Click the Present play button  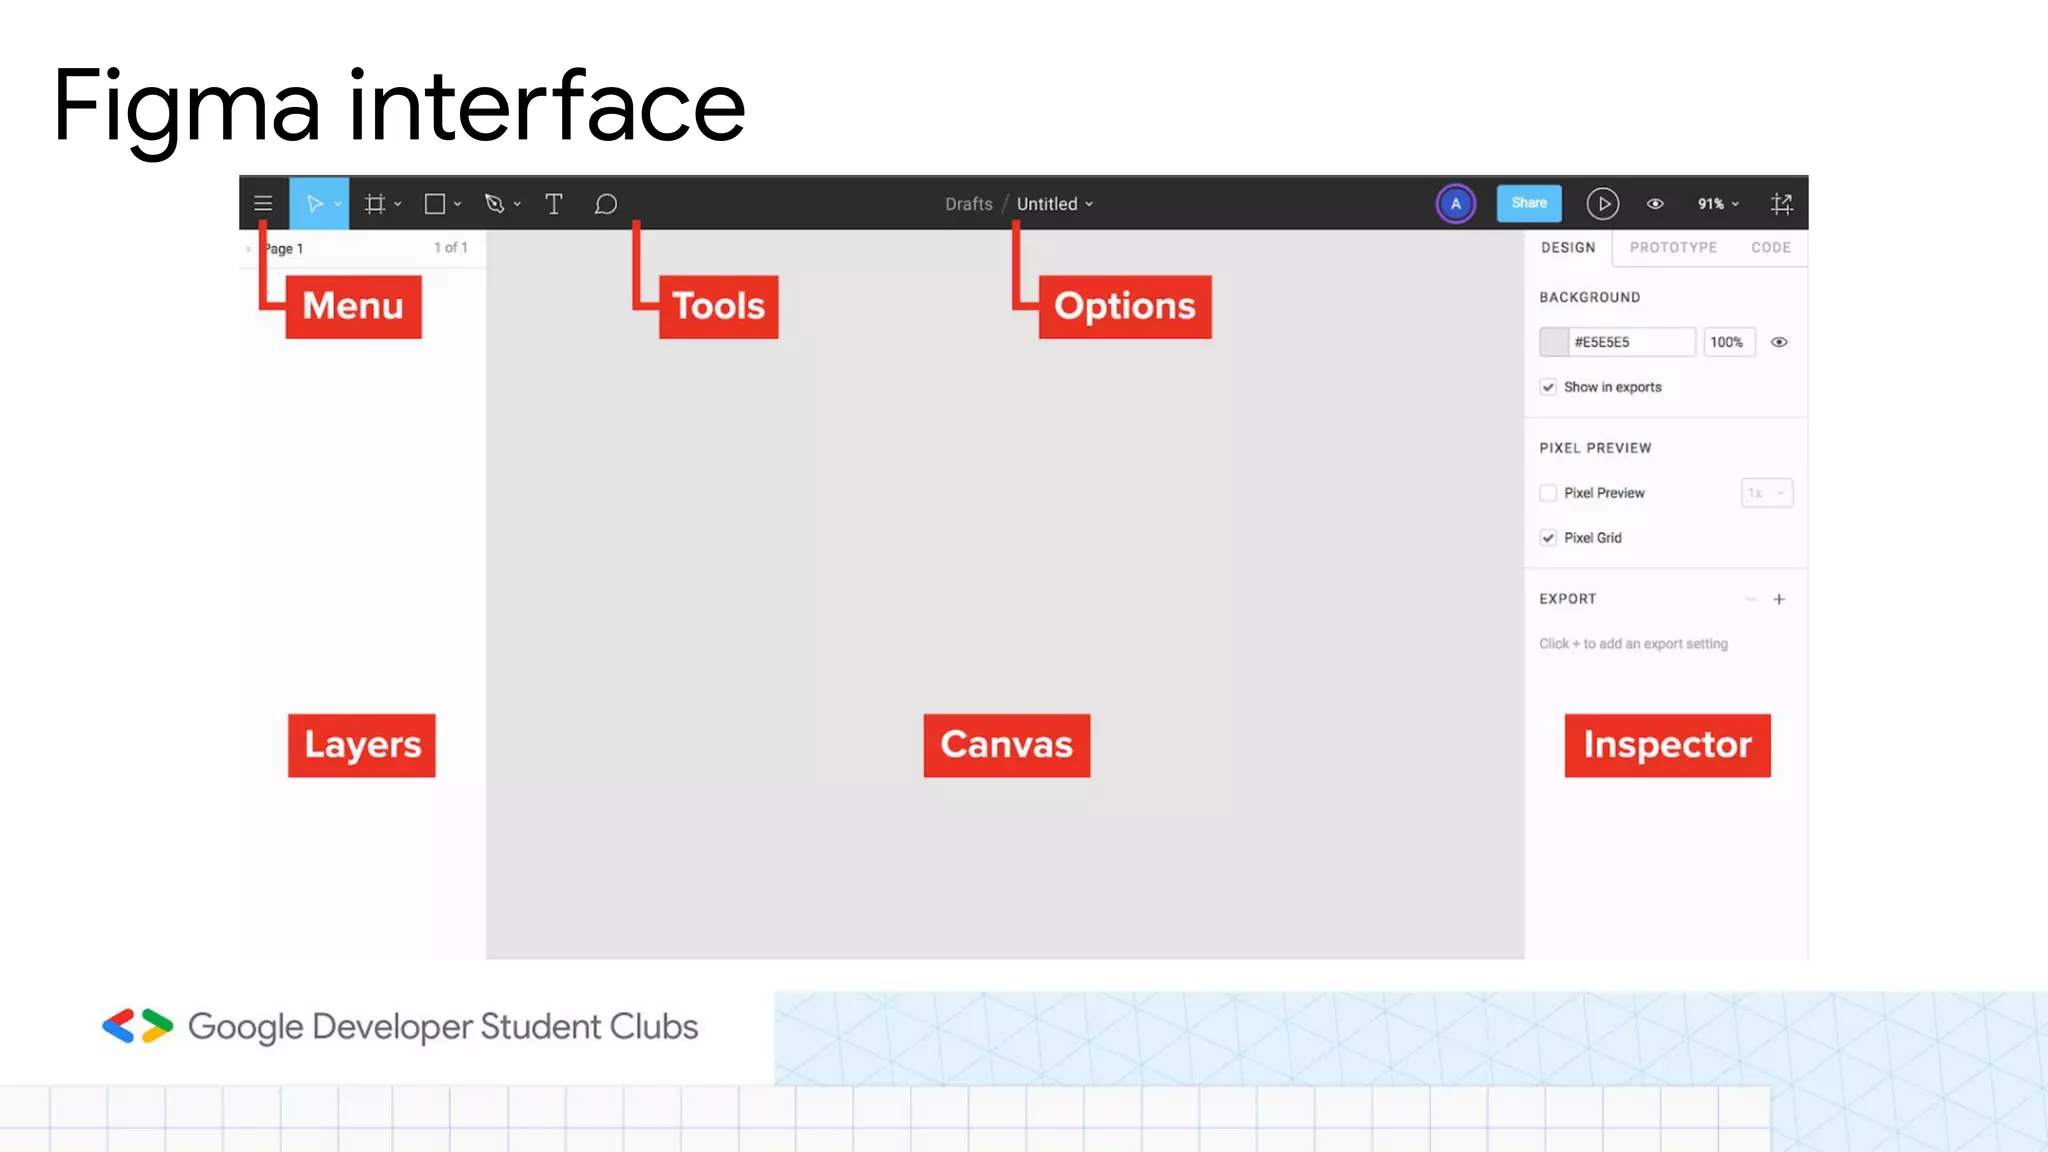pyautogui.click(x=1602, y=204)
